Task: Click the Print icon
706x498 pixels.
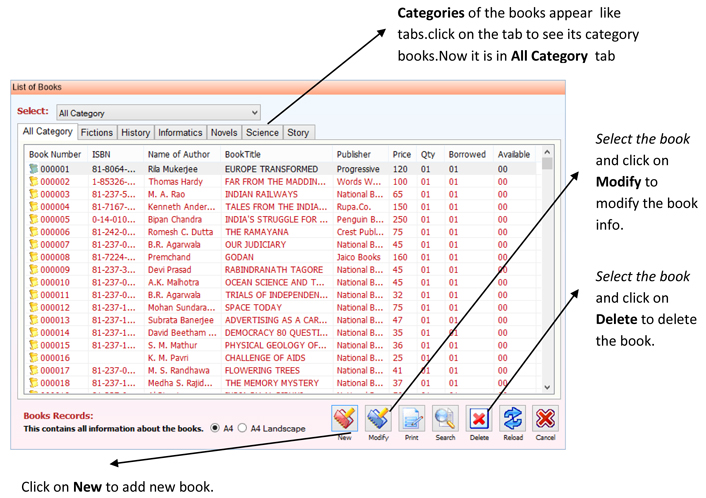Action: point(412,418)
